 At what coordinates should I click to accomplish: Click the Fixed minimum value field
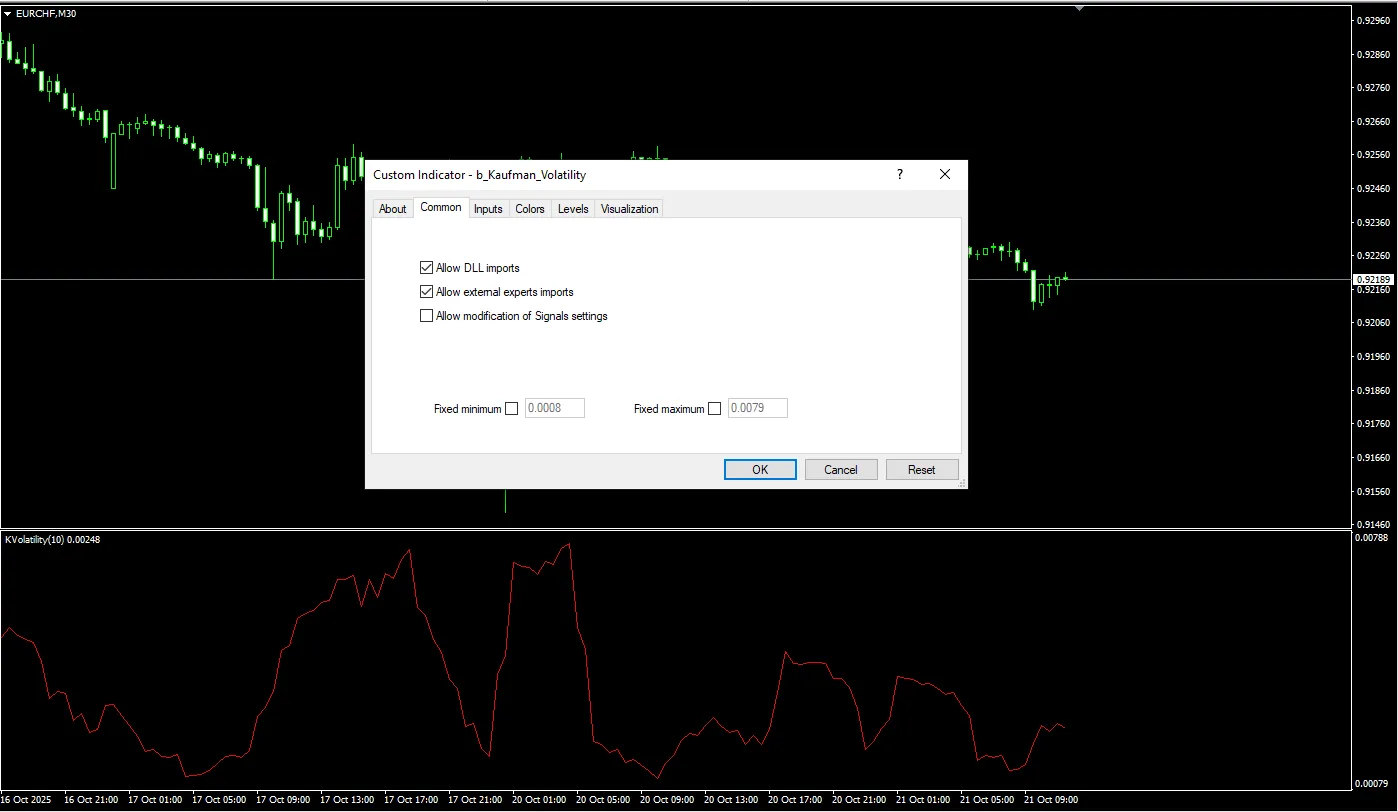[554, 408]
